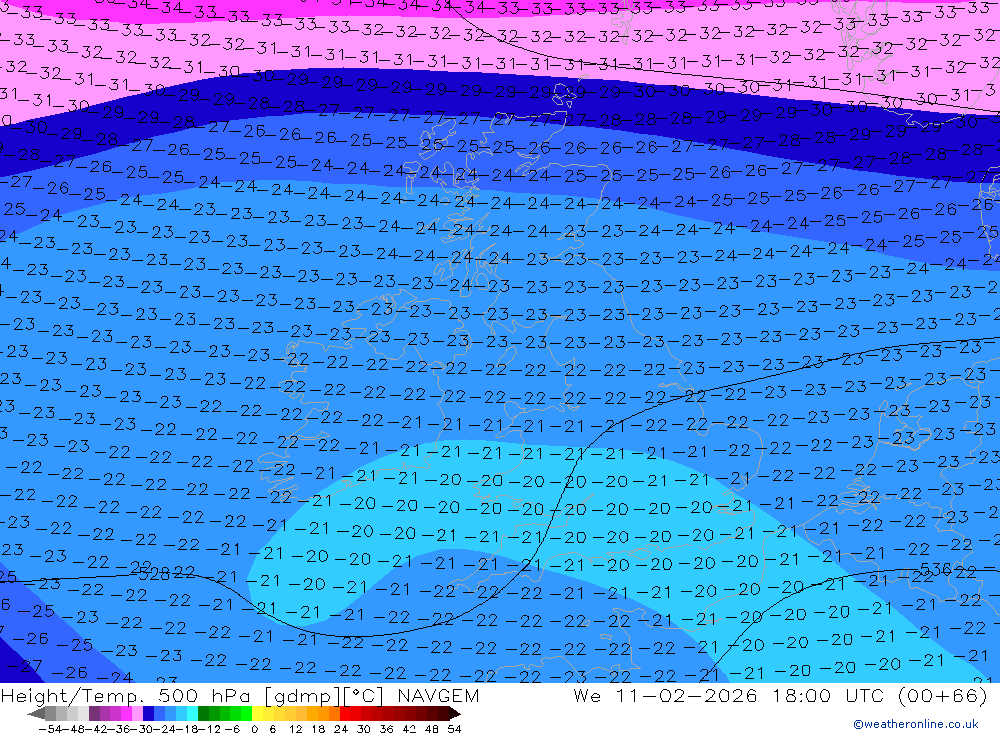The image size is (1000, 733).
Task: Click the dark maroon right arrow of color scale
Action: point(454,714)
